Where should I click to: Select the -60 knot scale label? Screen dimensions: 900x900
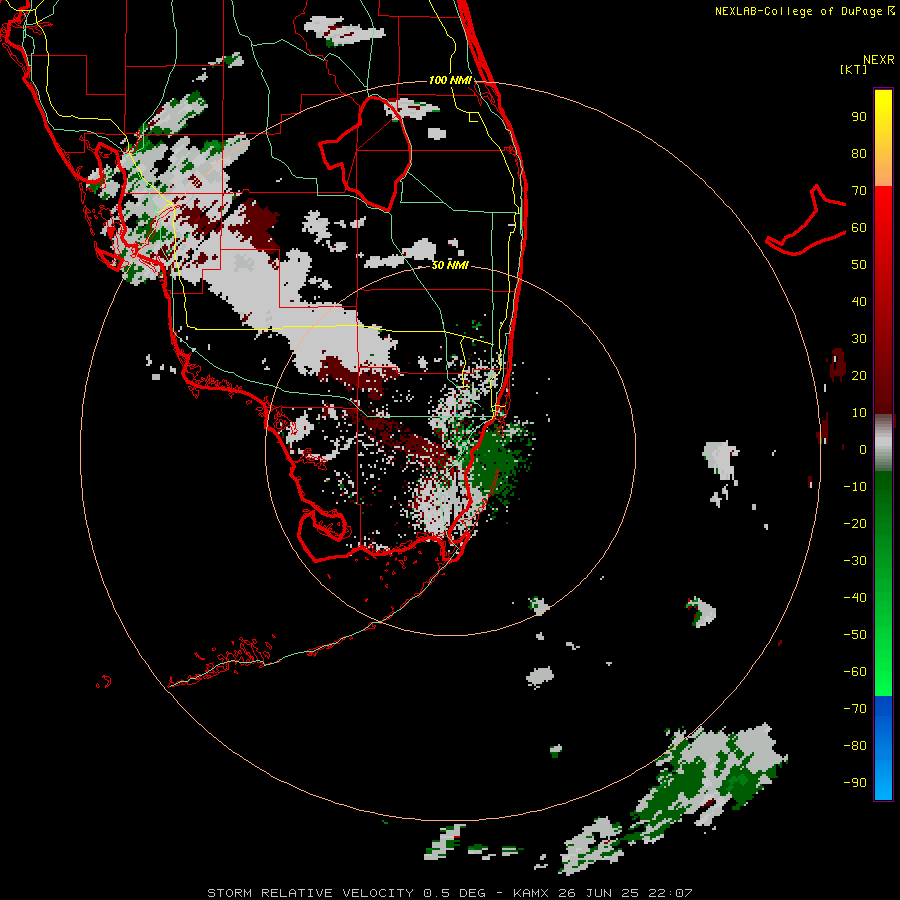point(855,672)
